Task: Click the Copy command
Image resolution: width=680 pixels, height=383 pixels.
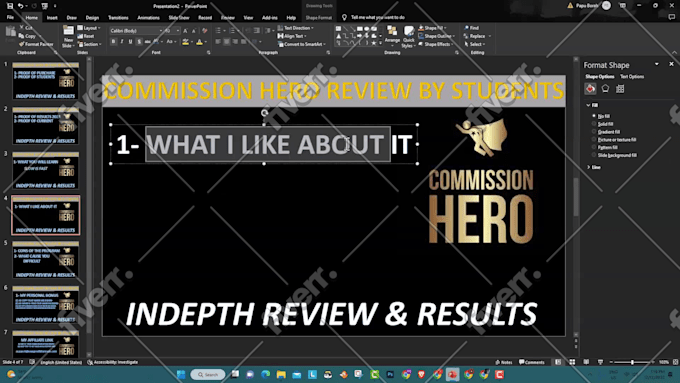Action: (x=28, y=36)
